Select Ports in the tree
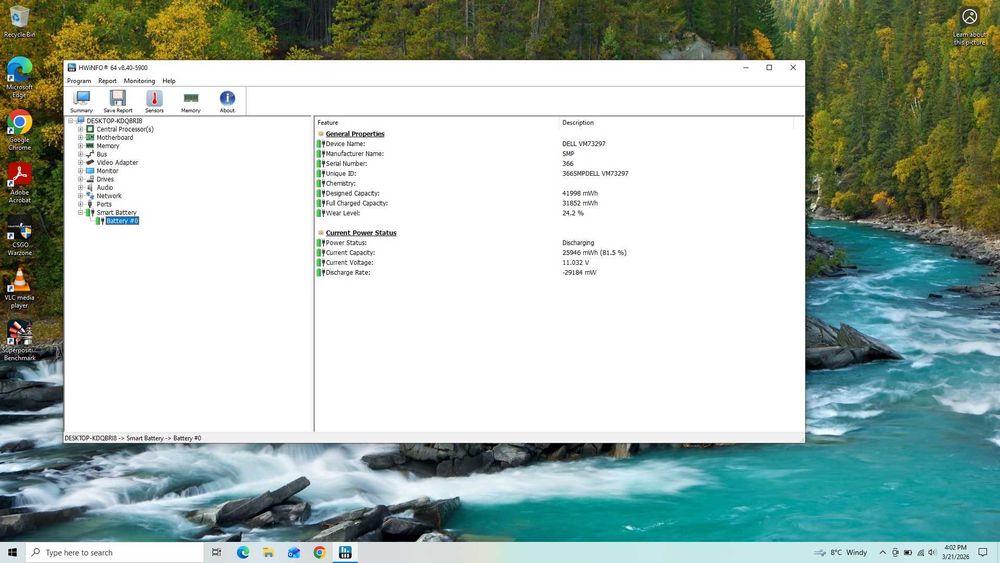The height and width of the screenshot is (563, 1000). pyautogui.click(x=104, y=204)
